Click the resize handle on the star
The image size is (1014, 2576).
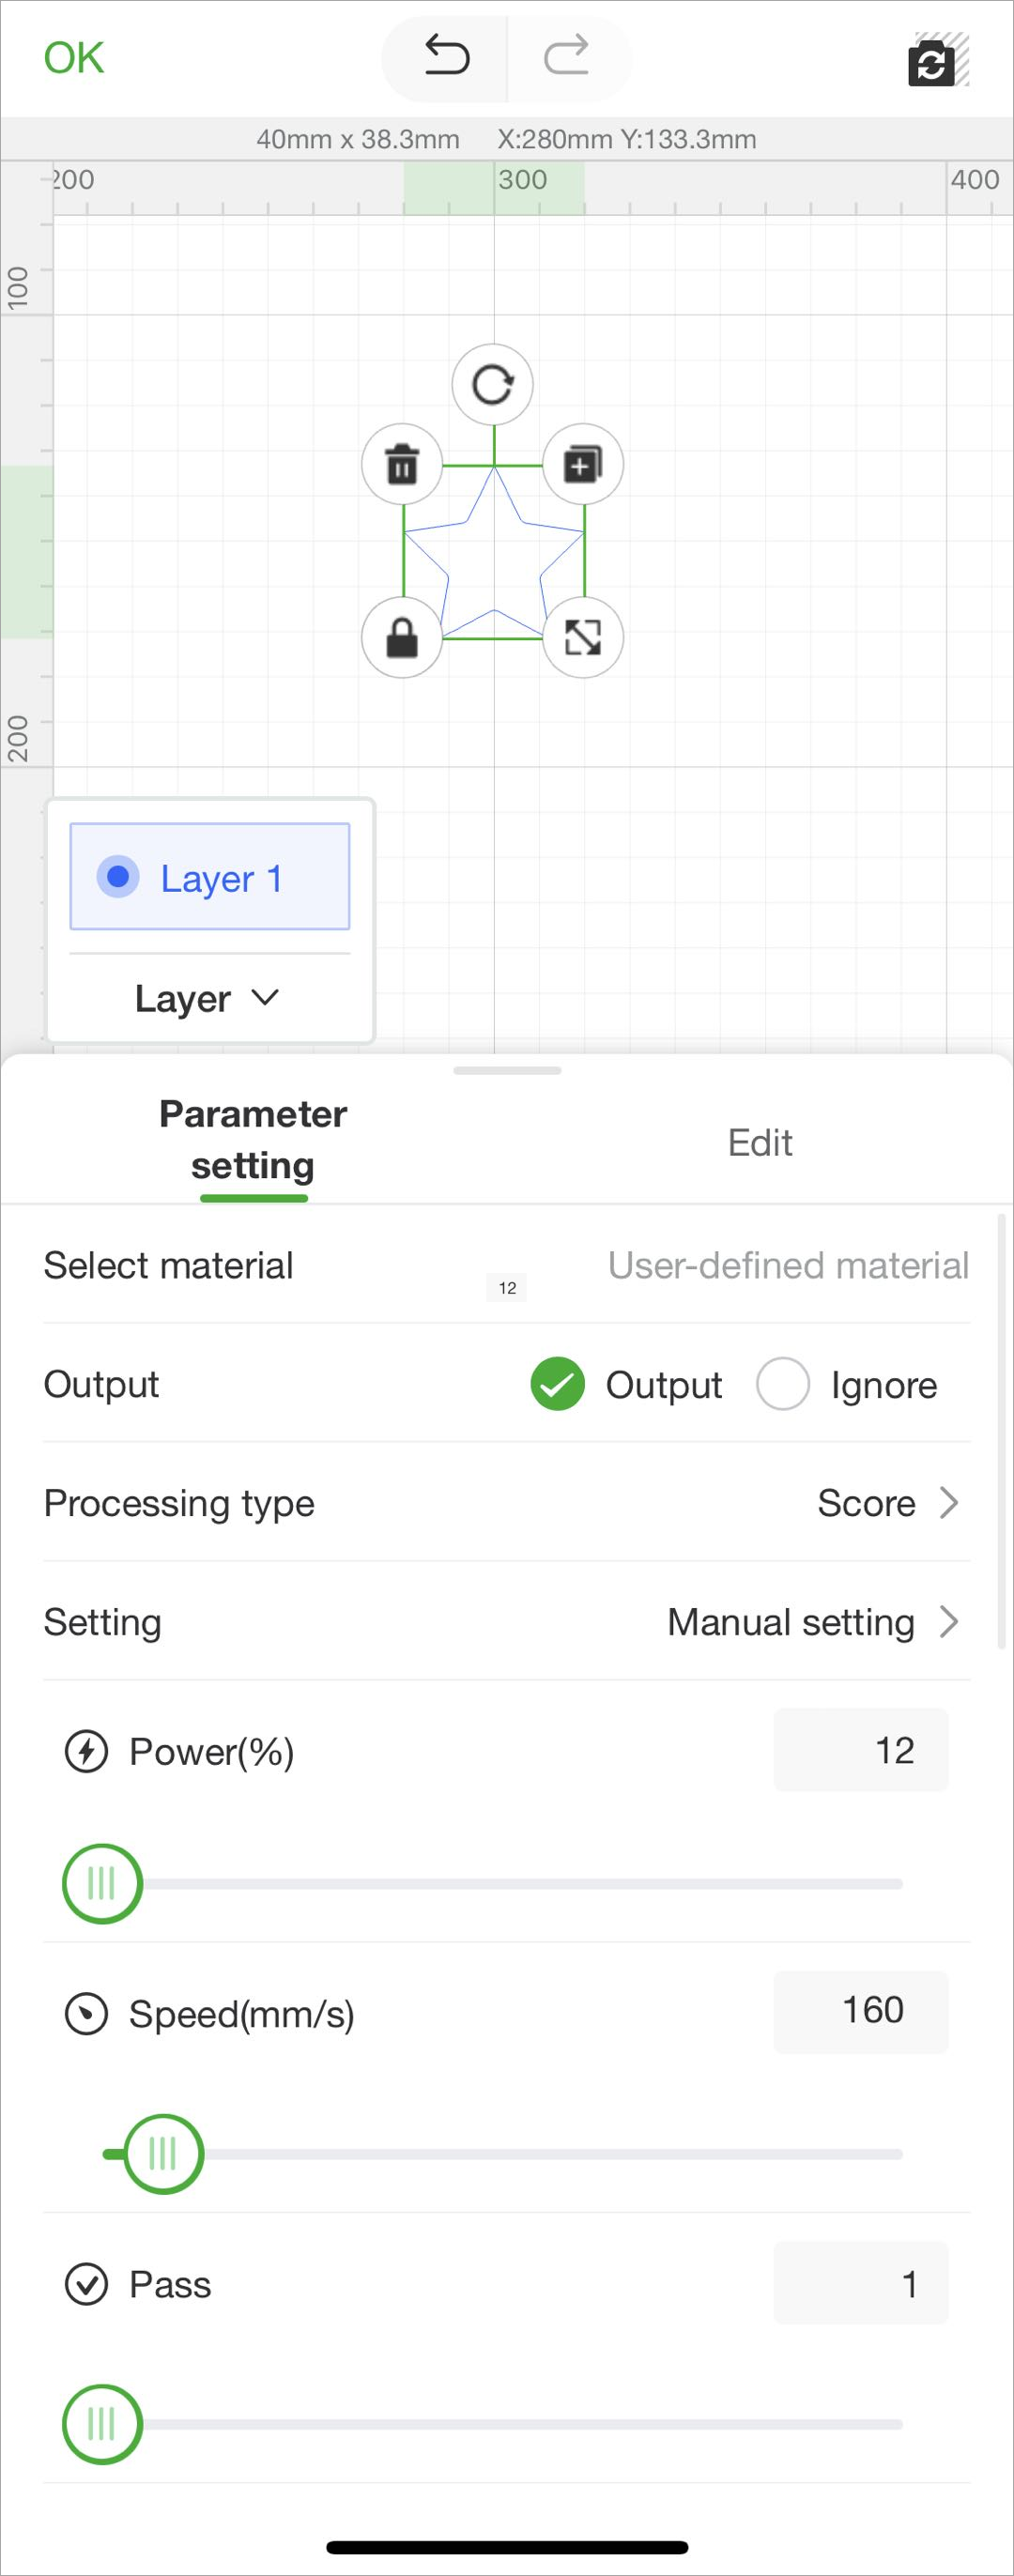tap(583, 637)
